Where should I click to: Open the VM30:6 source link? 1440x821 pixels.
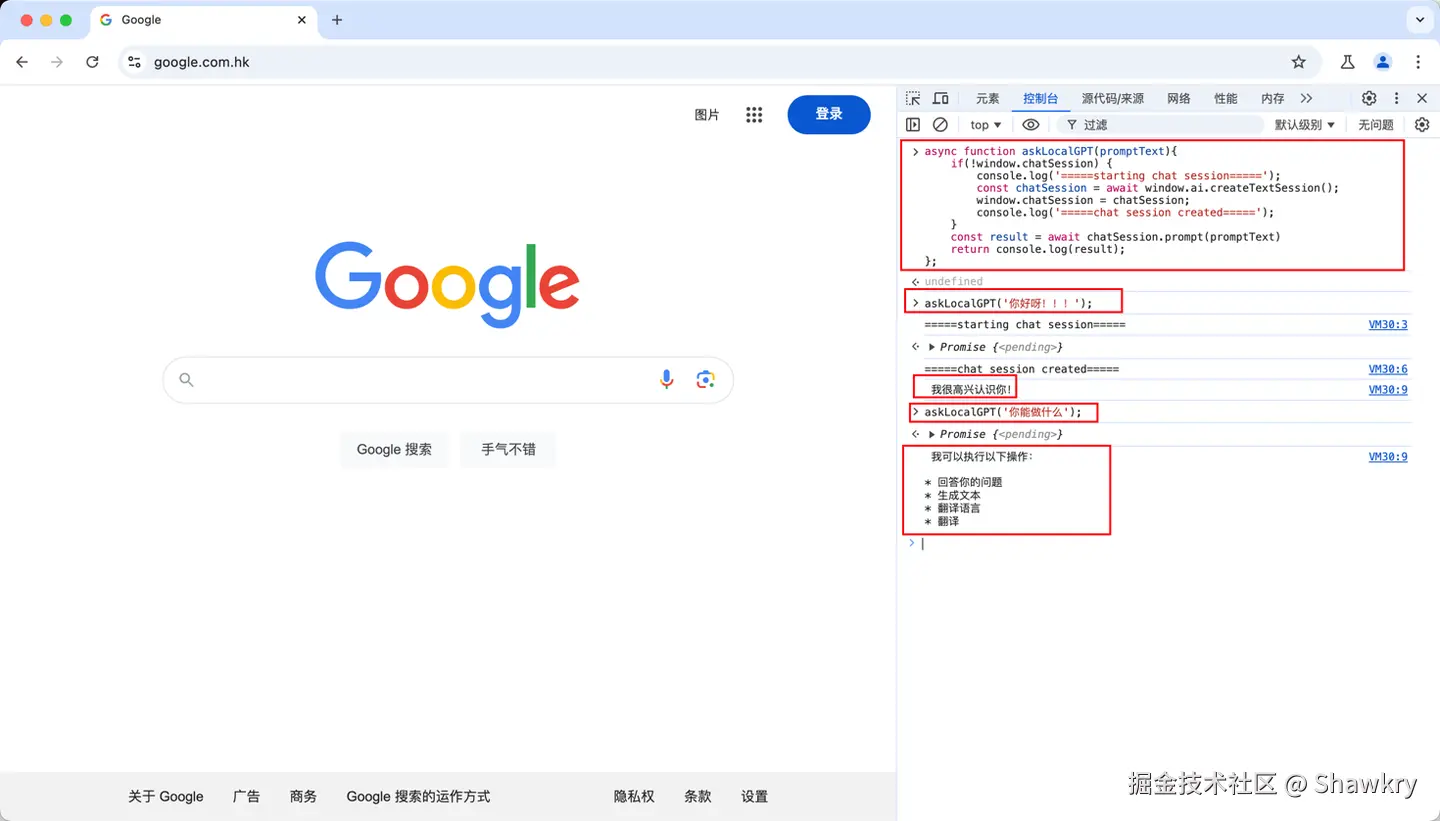[1388, 369]
